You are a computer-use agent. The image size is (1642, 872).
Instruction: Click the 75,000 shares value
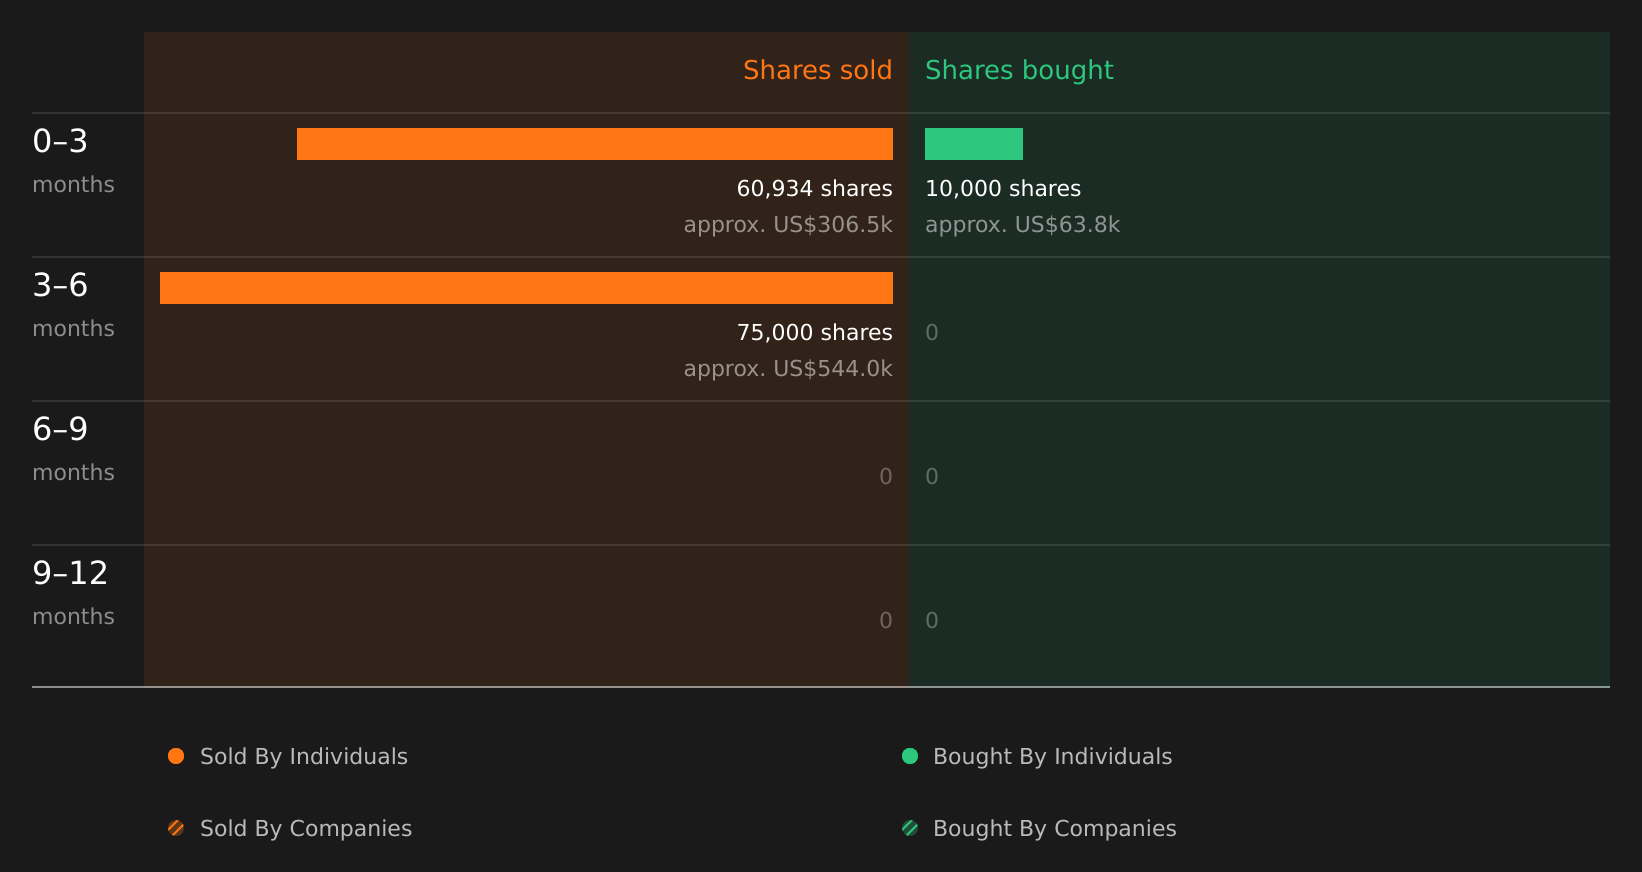(814, 333)
